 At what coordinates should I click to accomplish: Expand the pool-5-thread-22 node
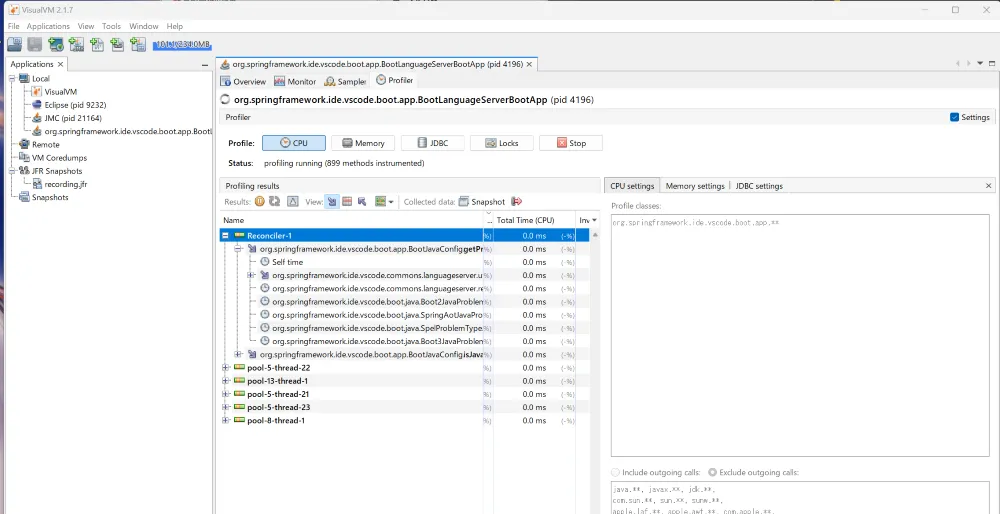click(x=225, y=368)
